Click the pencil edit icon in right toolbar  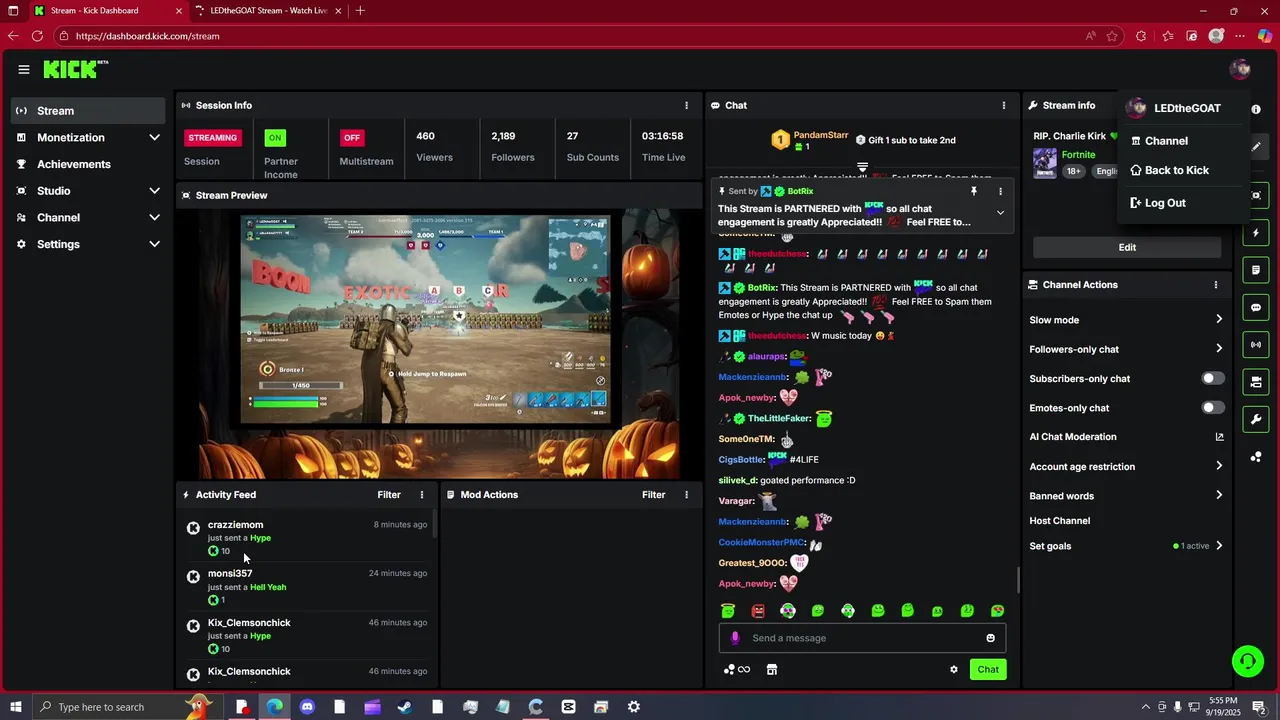[1256, 147]
